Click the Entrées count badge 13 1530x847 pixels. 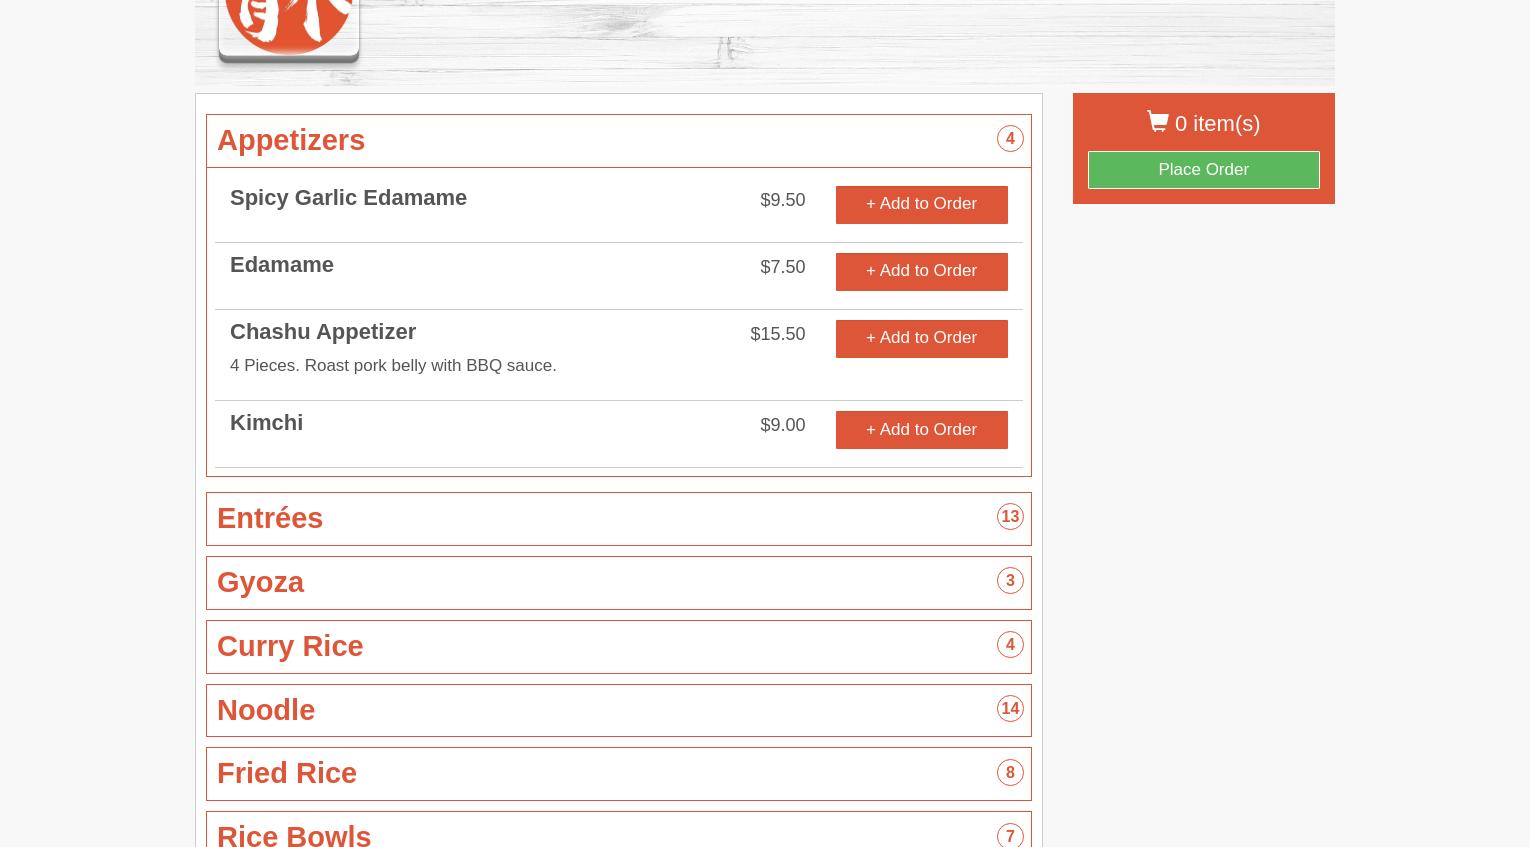click(x=1010, y=517)
